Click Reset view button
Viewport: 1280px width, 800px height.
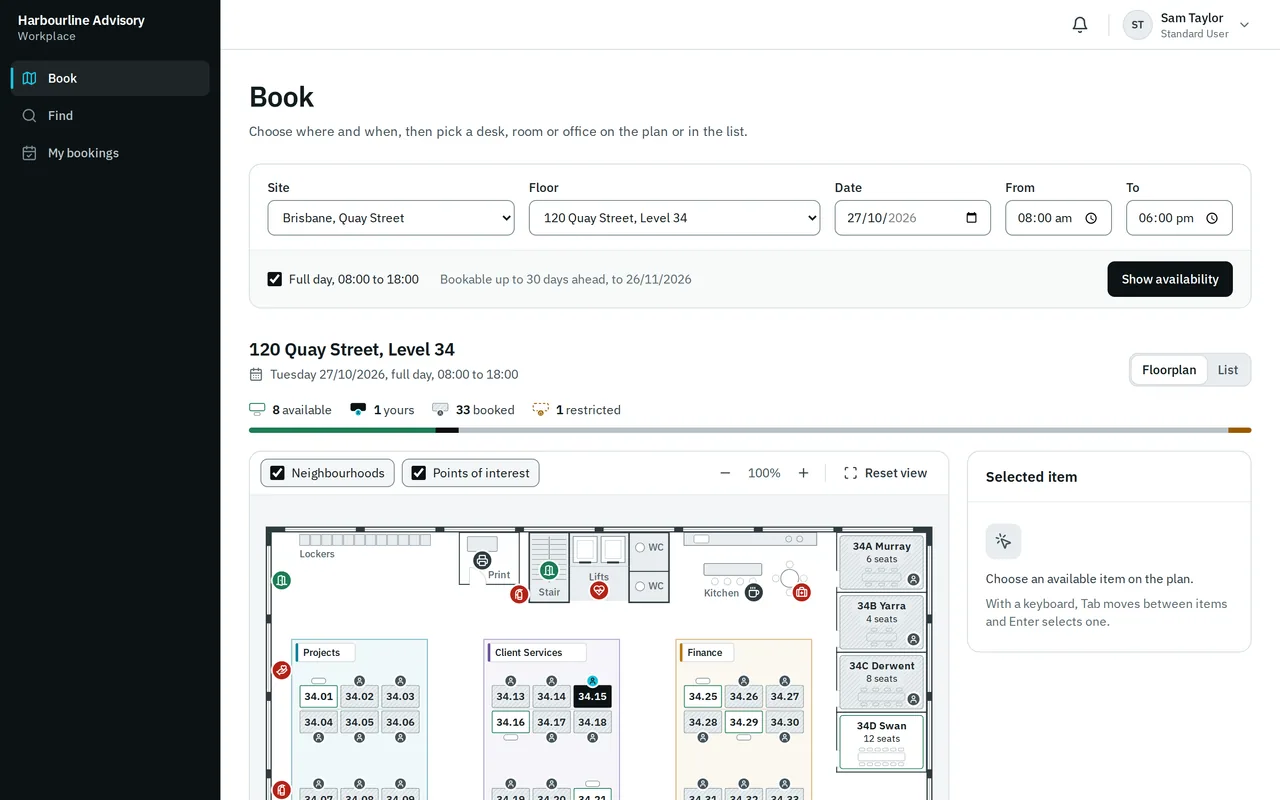pyautogui.click(x=885, y=473)
